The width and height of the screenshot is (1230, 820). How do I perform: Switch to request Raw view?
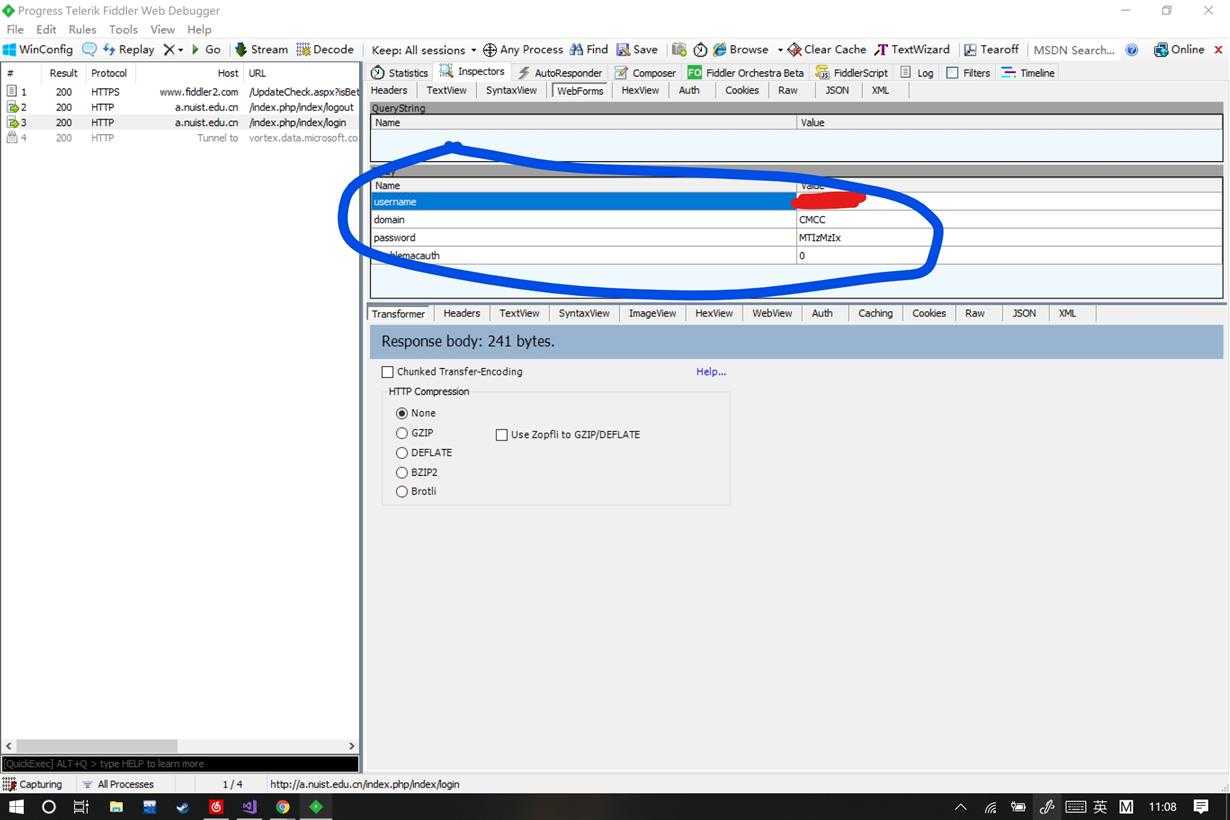[x=788, y=90]
